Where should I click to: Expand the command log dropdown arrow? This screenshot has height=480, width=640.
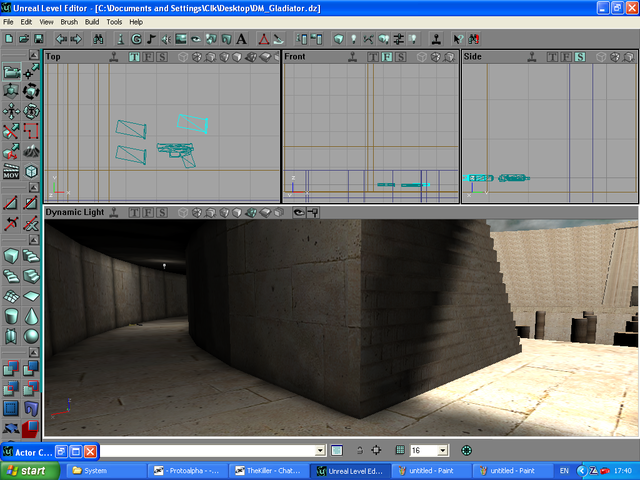click(x=320, y=451)
